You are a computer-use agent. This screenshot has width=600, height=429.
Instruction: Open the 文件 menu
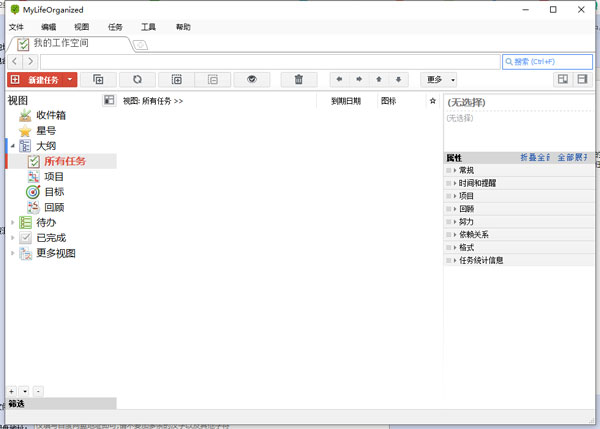coord(16,27)
